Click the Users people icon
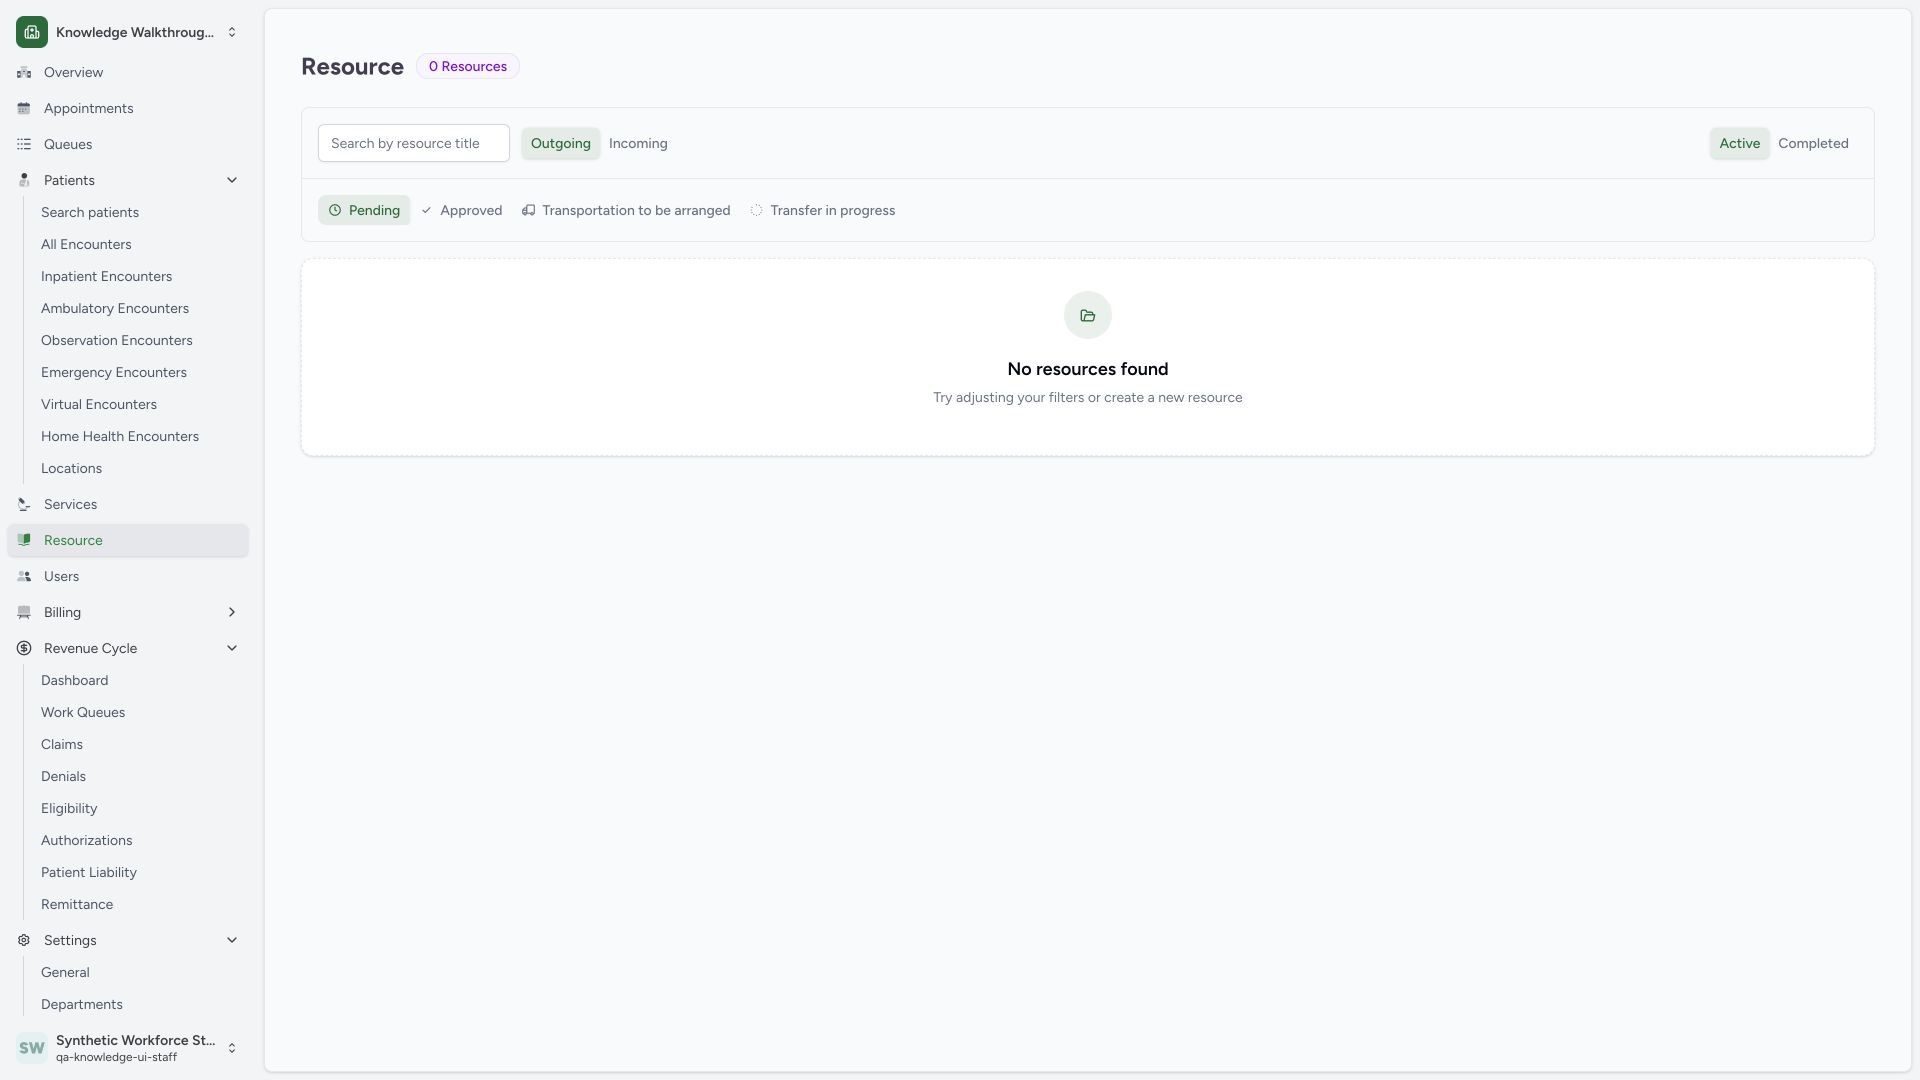The image size is (1920, 1080). click(24, 577)
